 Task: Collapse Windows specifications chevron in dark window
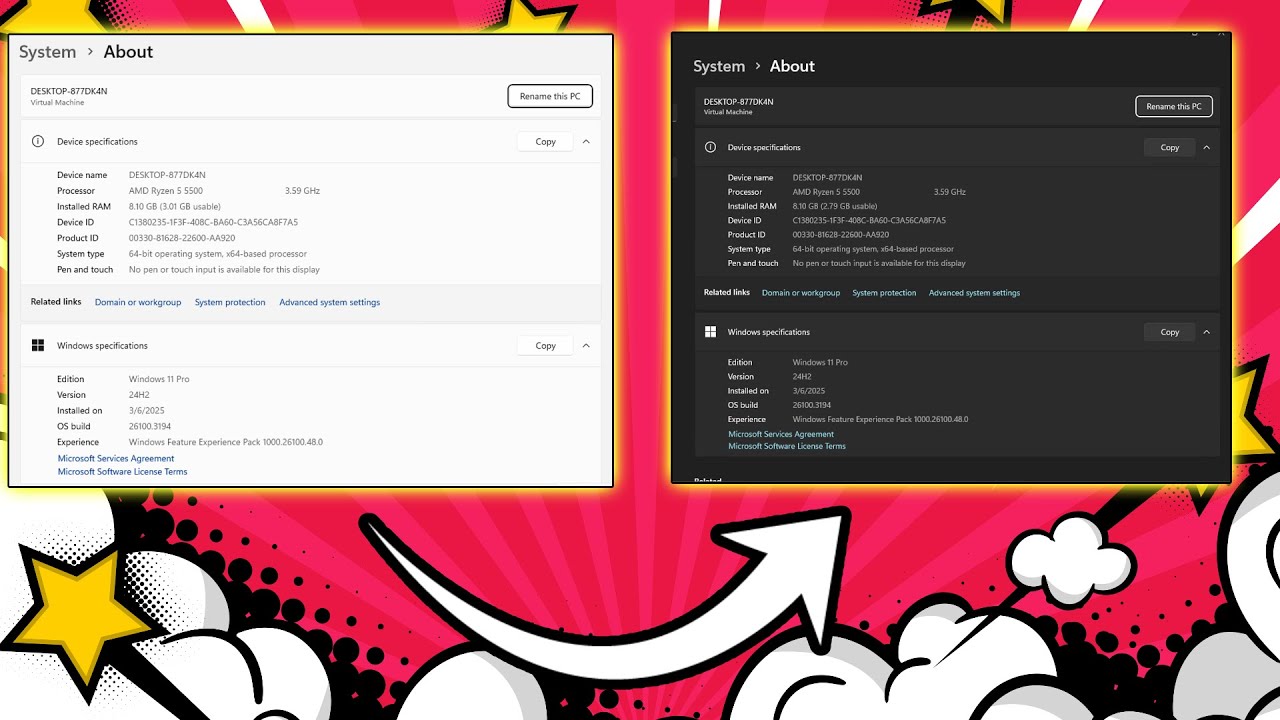tap(1207, 332)
